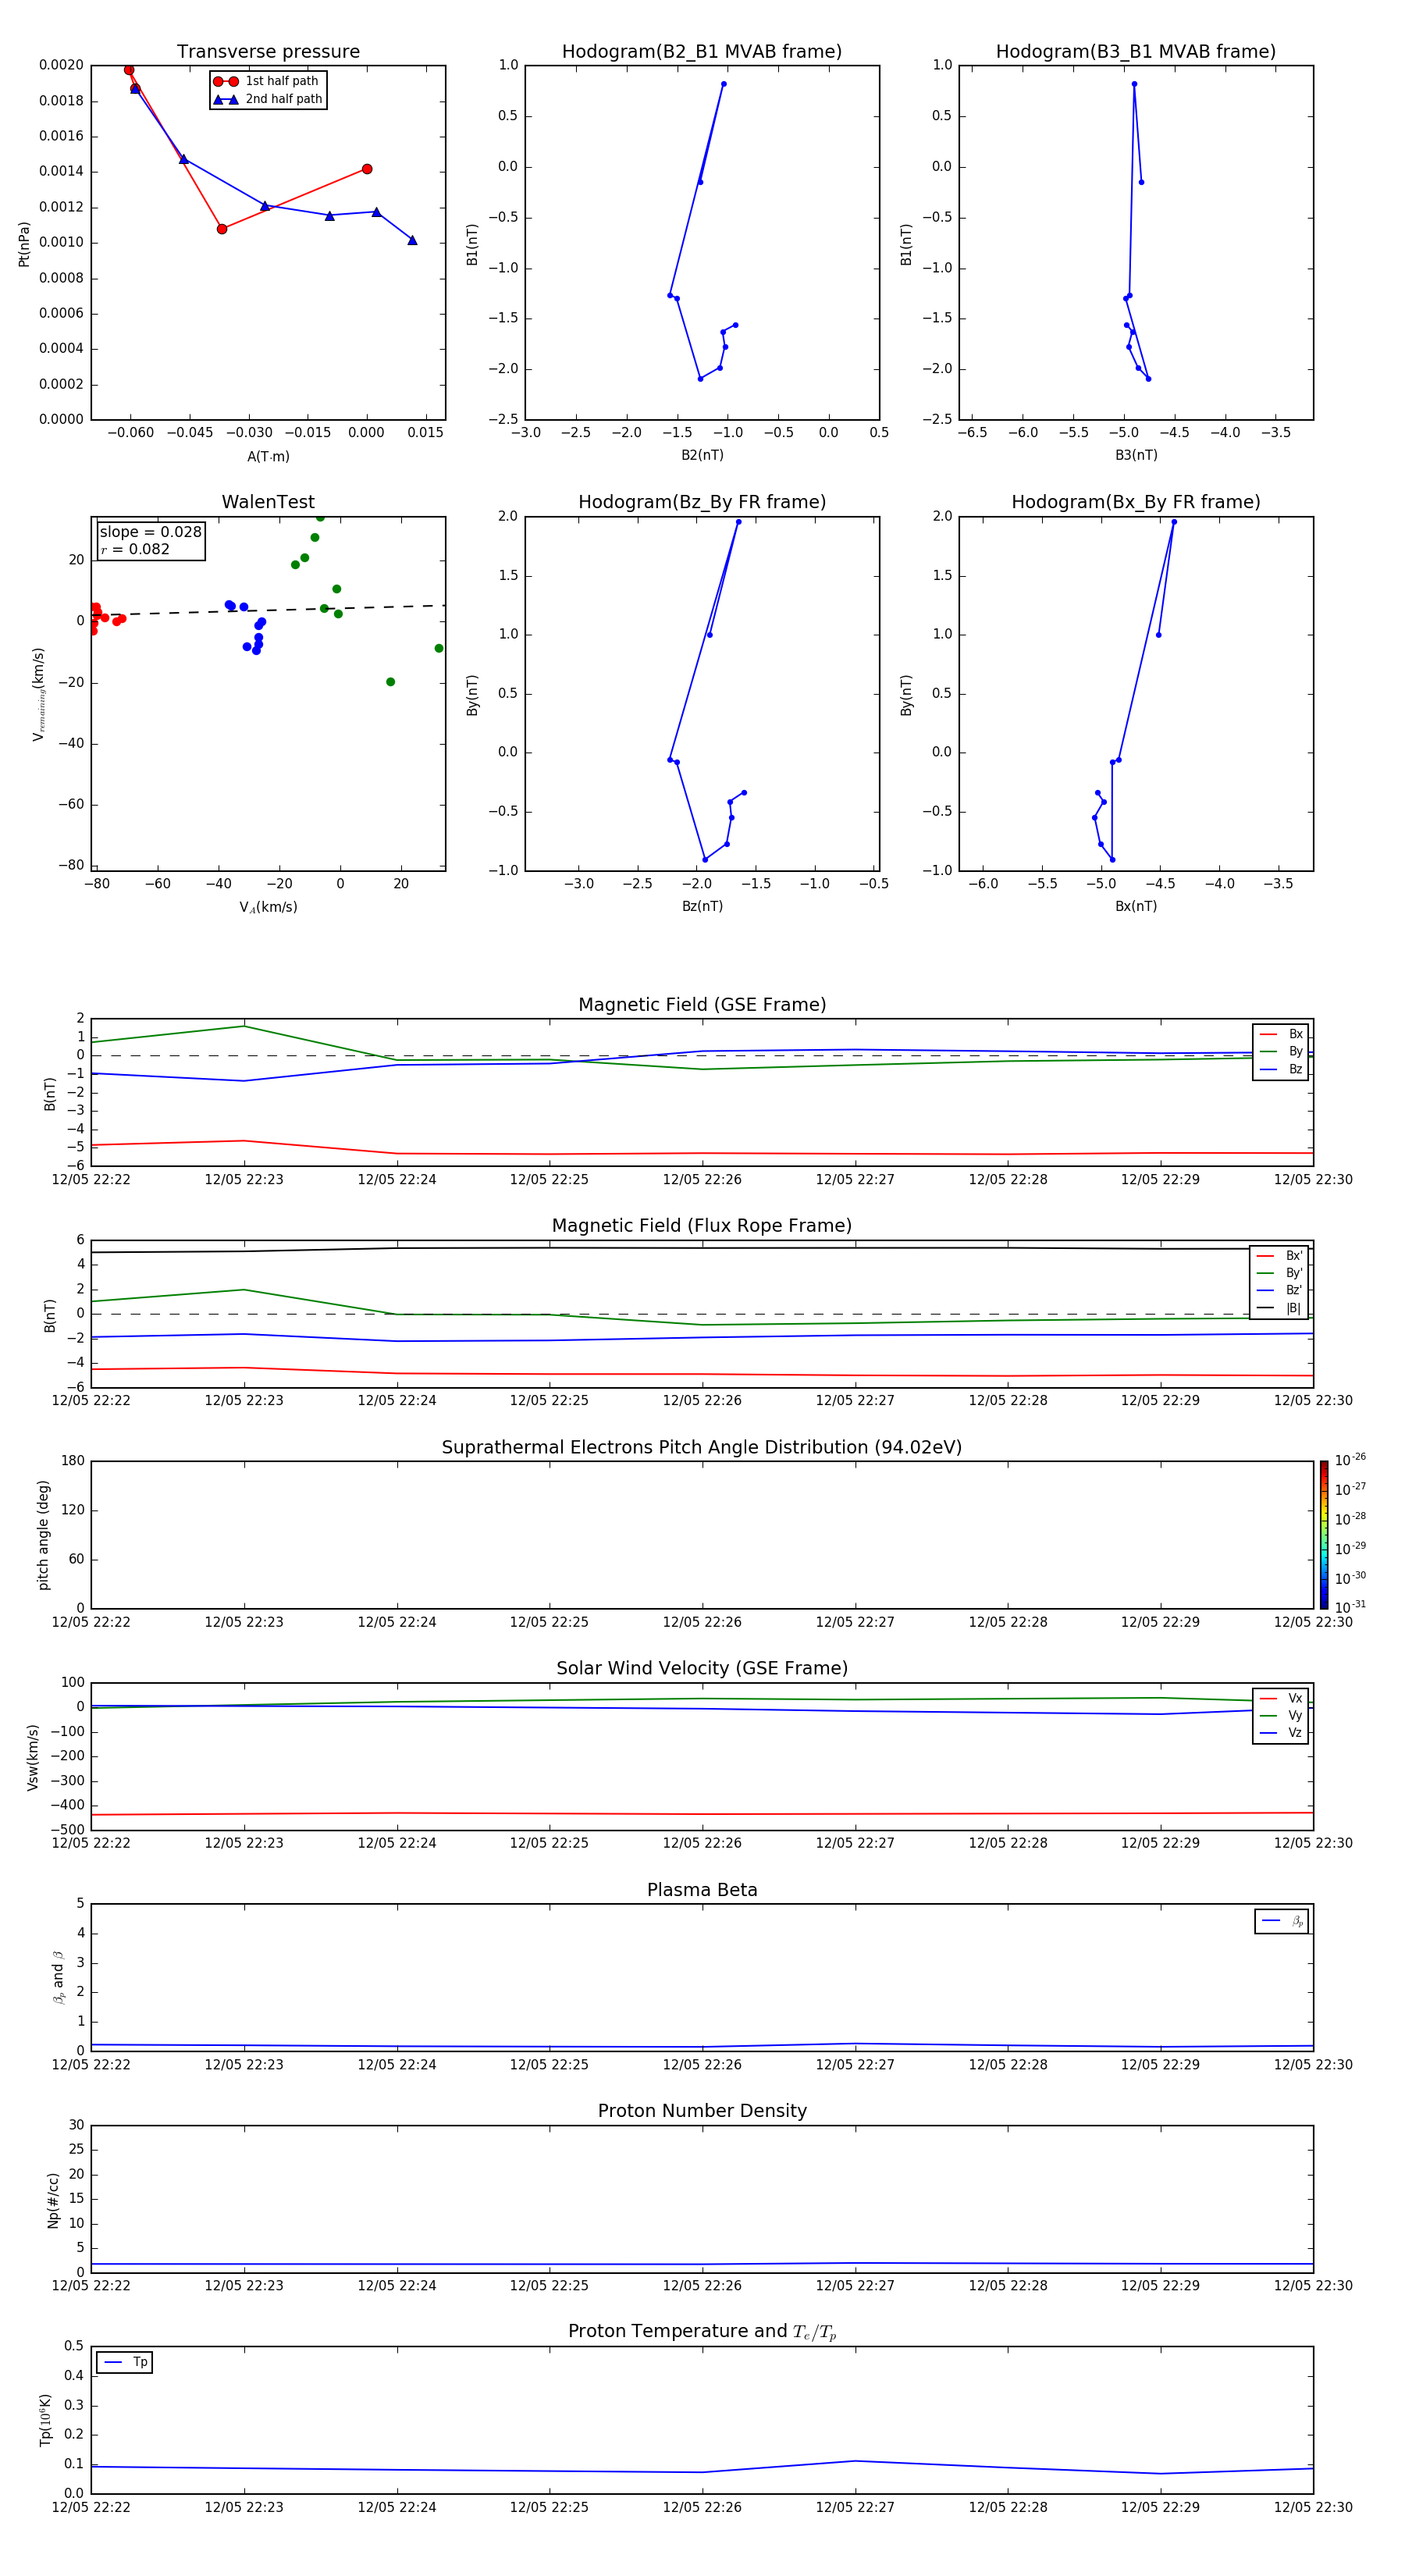Select the Vy entry in velocity legend

[1281, 1715]
